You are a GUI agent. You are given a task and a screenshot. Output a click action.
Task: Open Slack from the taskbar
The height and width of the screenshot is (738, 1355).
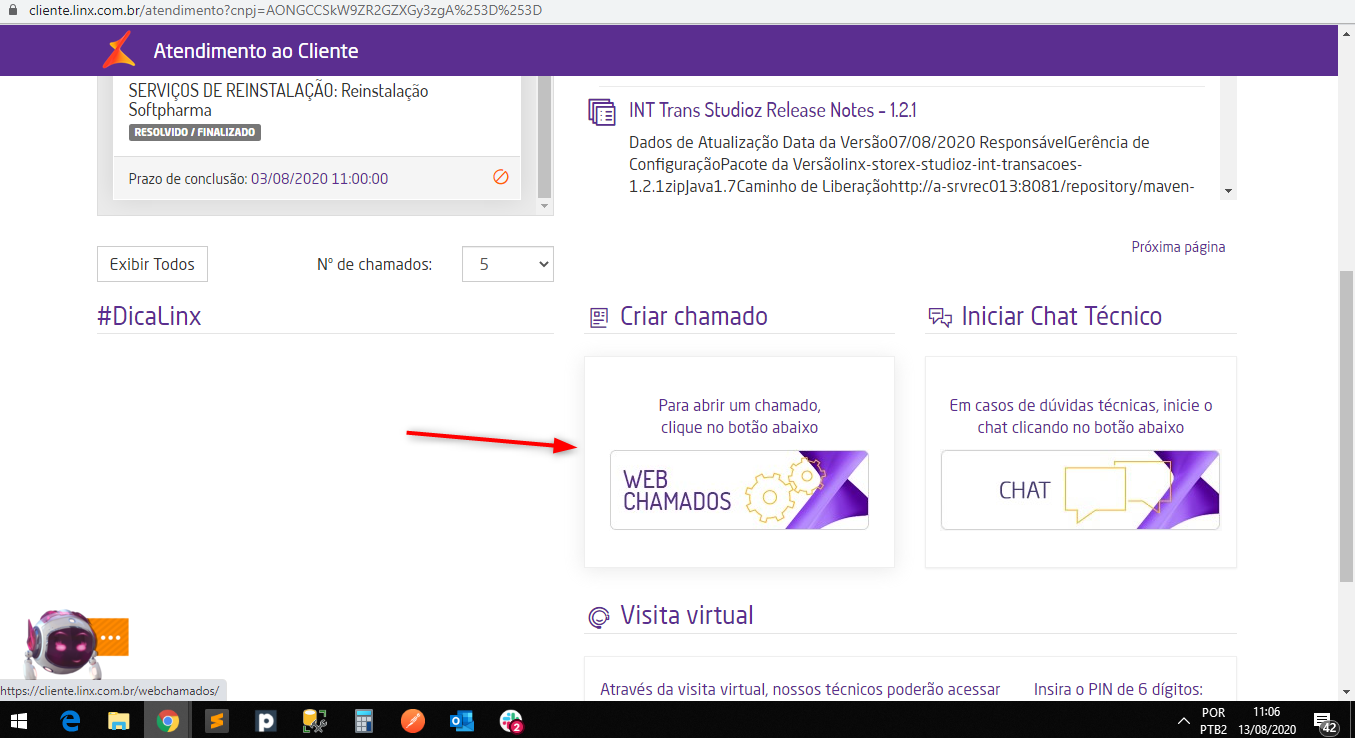(511, 720)
